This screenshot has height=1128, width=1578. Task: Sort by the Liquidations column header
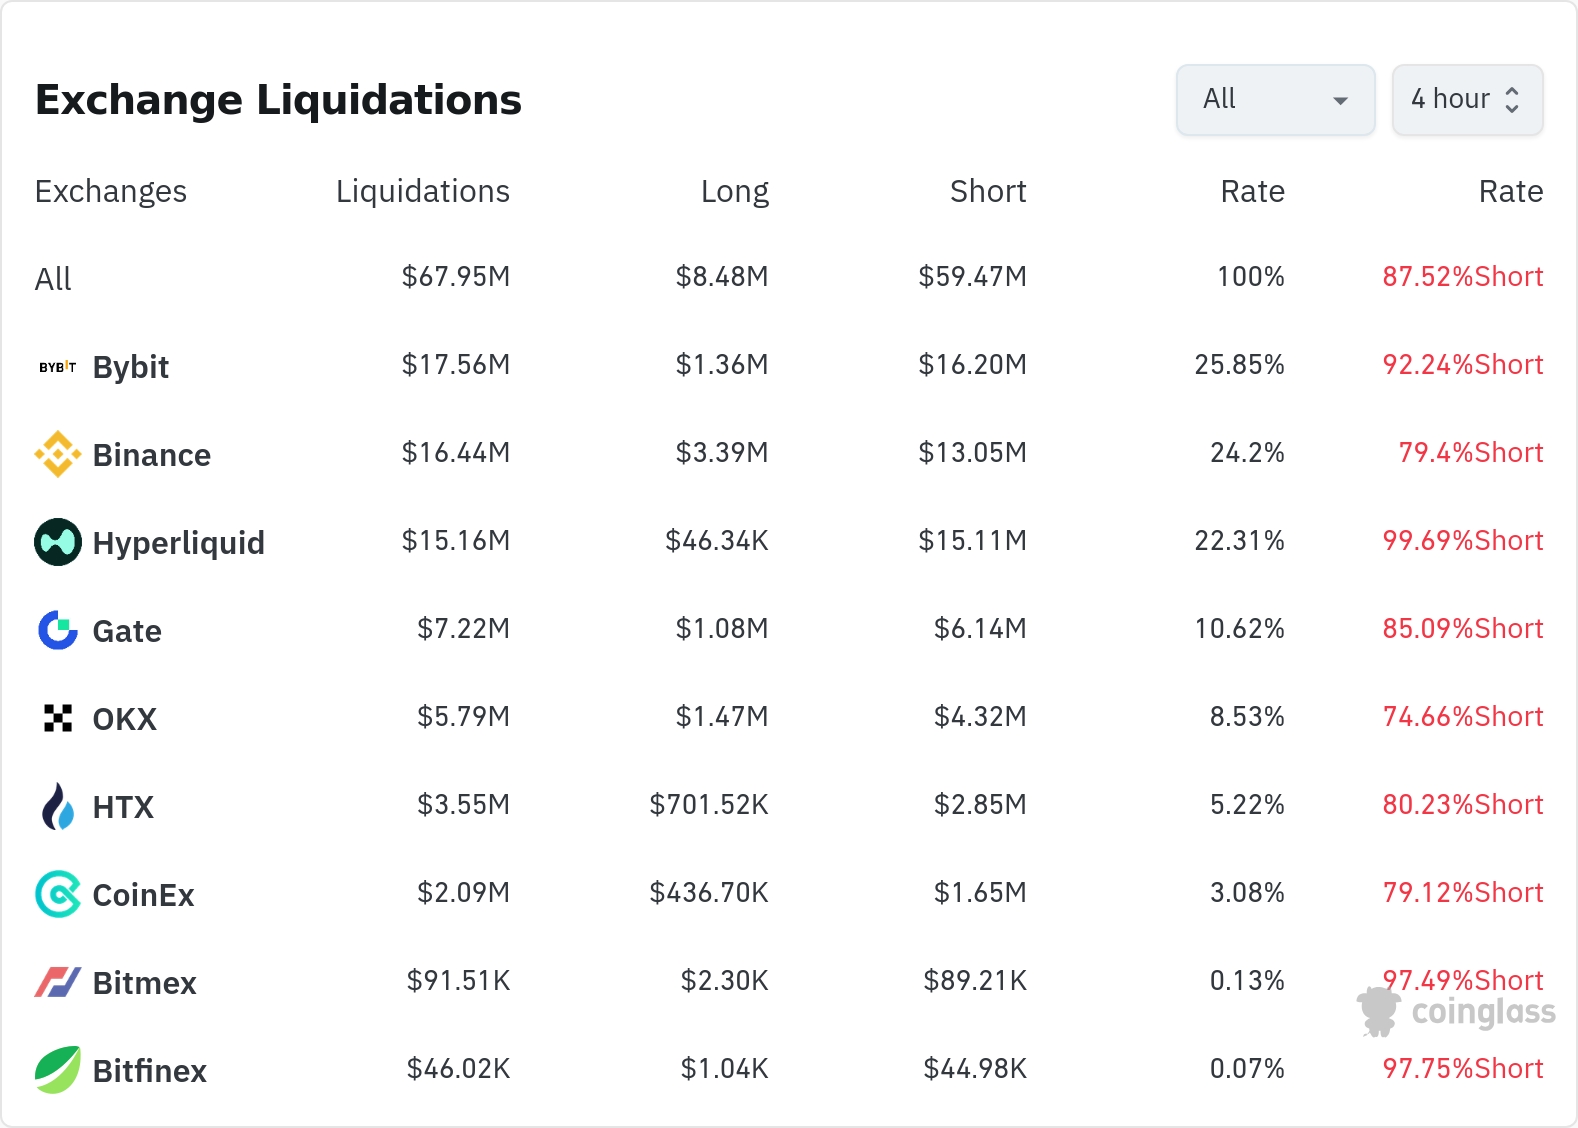[422, 191]
